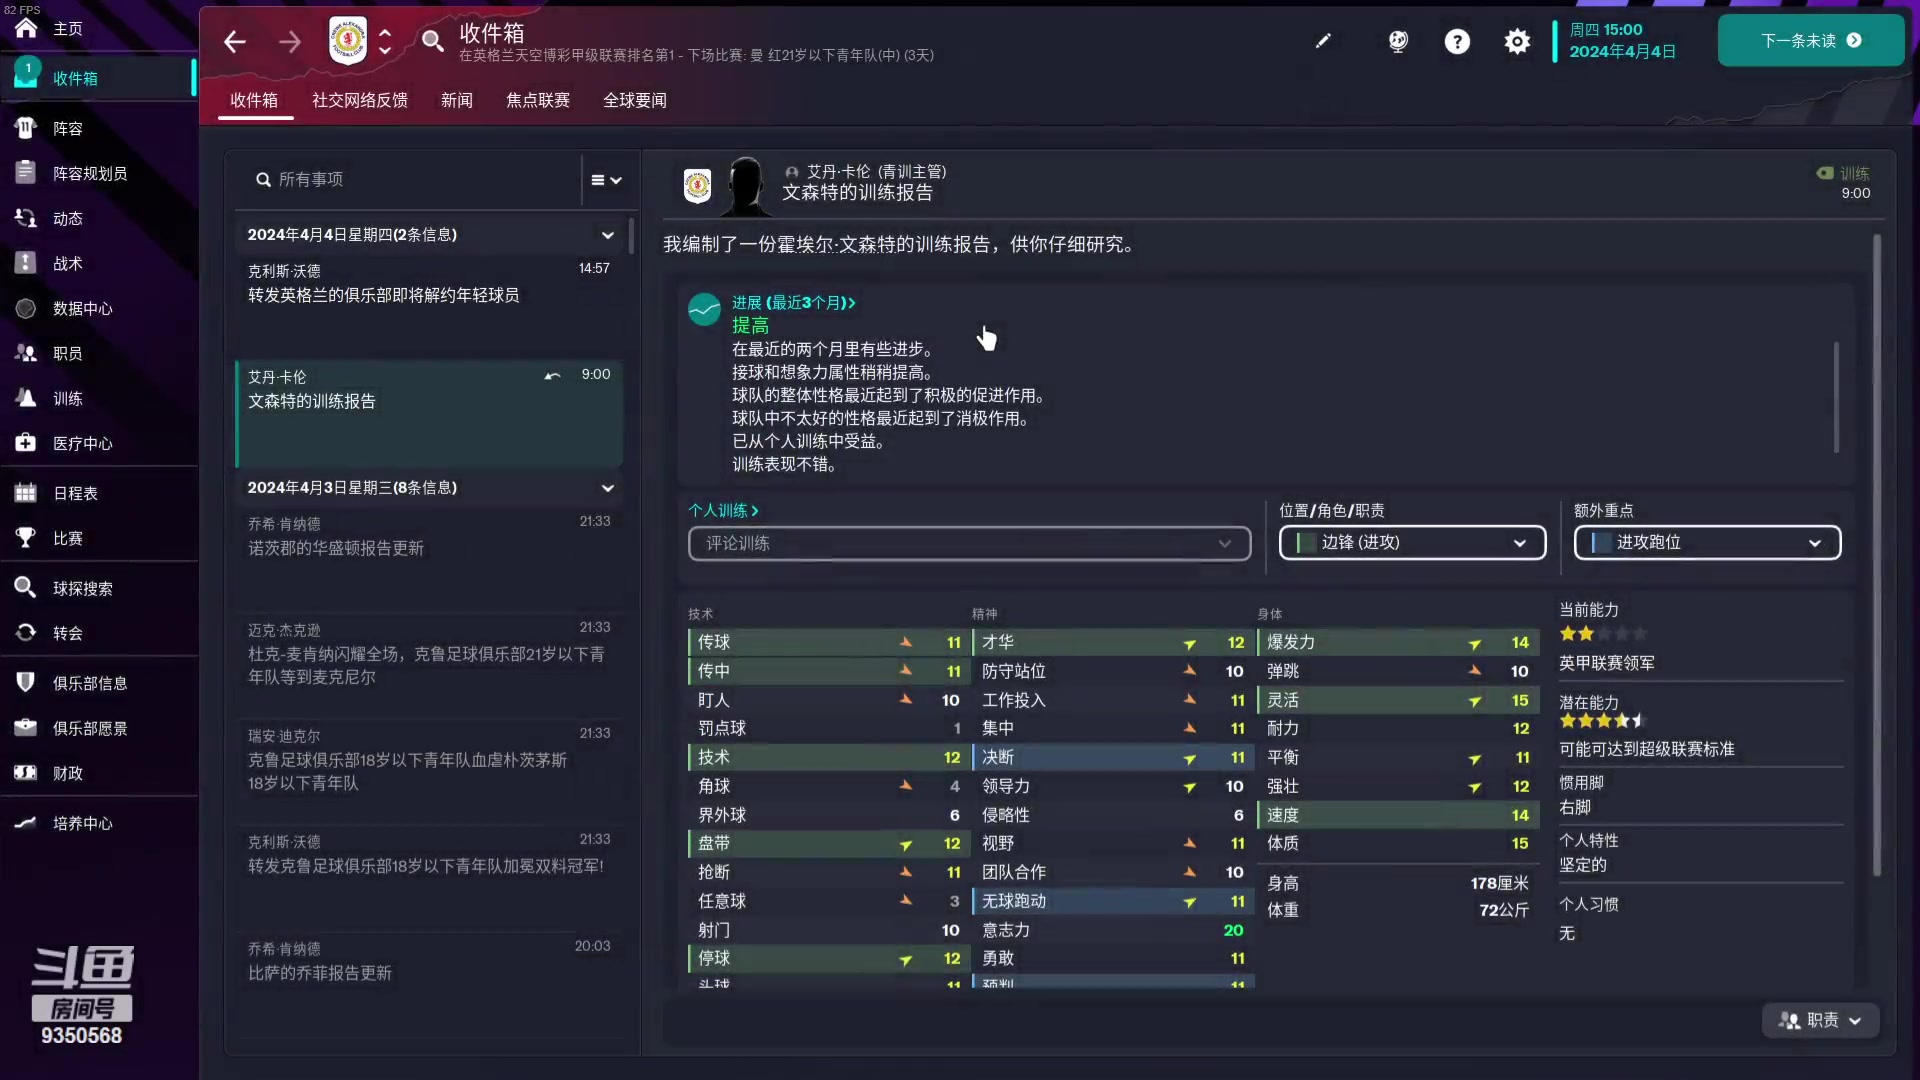Click the pencil note icon
This screenshot has height=1080, width=1920.
click(x=1323, y=41)
